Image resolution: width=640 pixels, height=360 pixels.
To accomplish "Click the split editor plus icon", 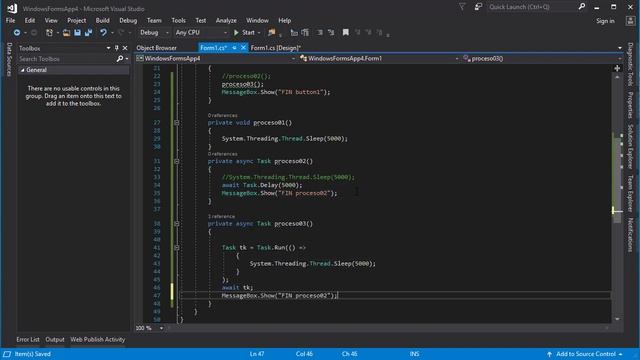I will (617, 68).
